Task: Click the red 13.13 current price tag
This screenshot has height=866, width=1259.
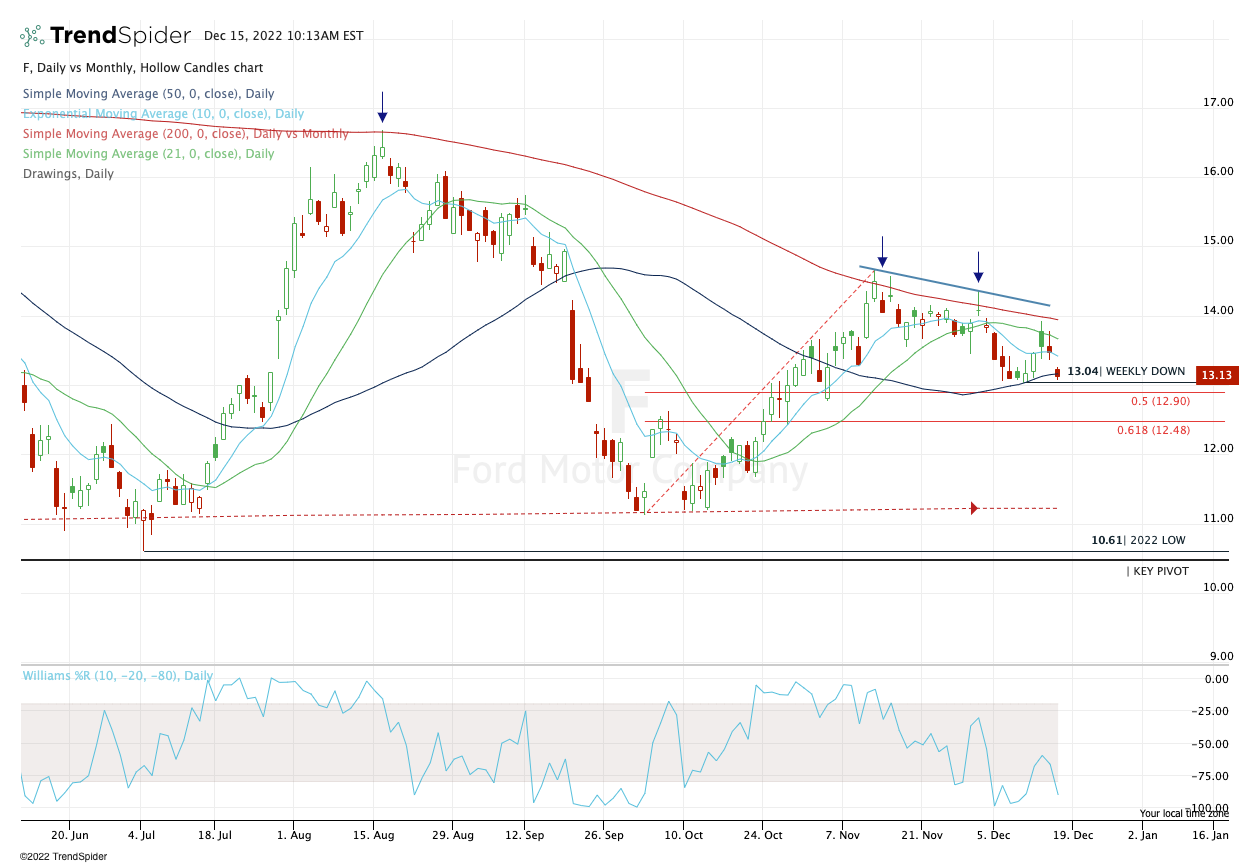Action: point(1215,376)
